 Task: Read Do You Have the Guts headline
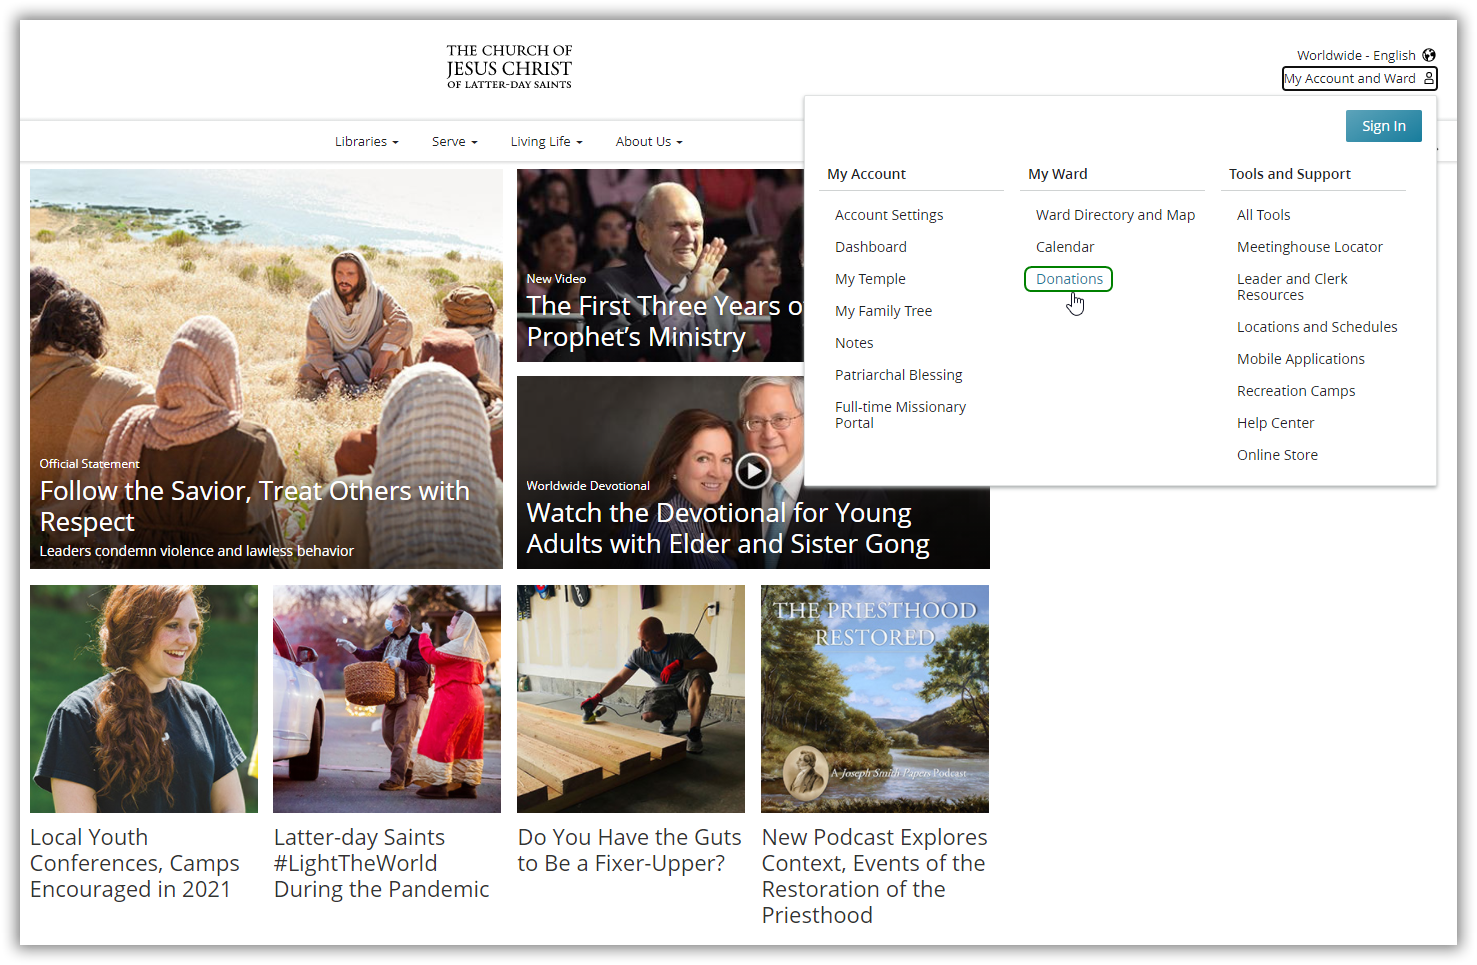630,850
